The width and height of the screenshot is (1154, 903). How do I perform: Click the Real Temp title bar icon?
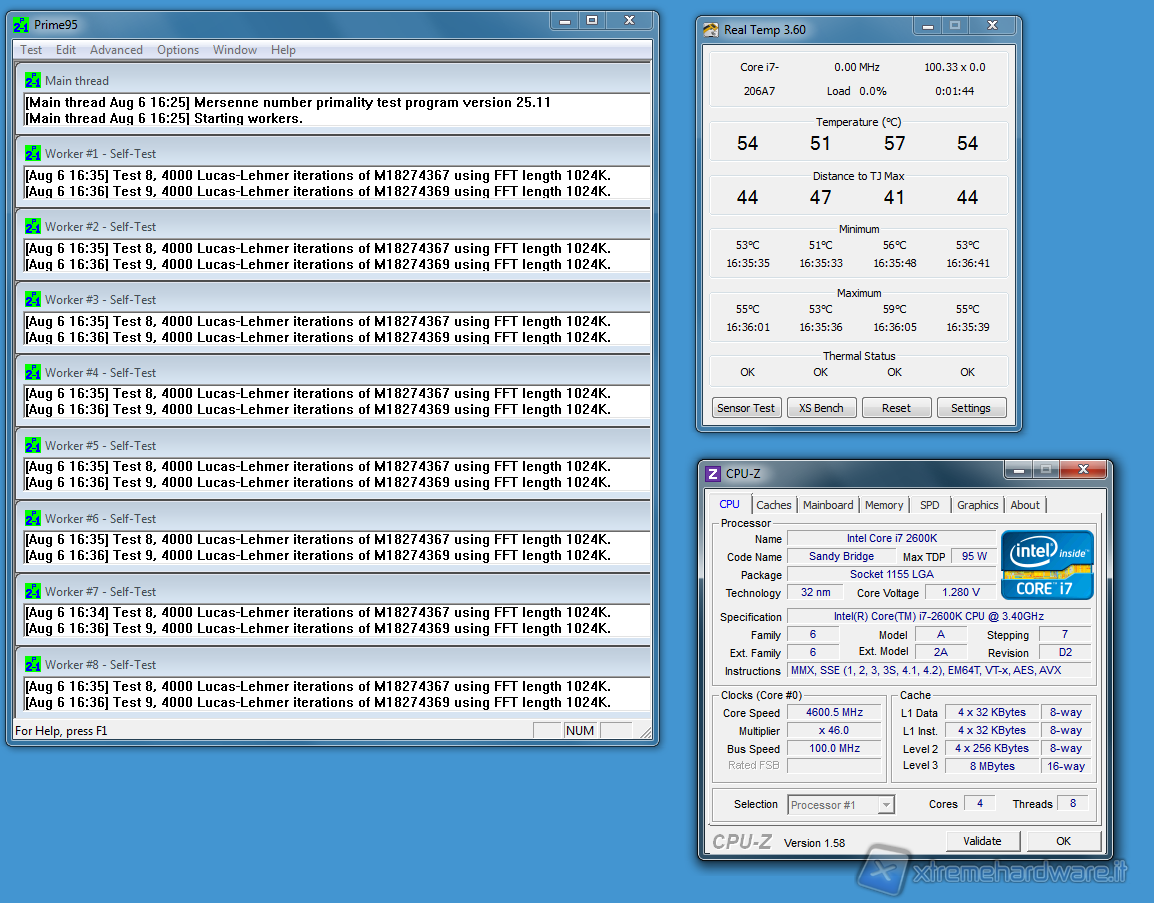tap(711, 30)
